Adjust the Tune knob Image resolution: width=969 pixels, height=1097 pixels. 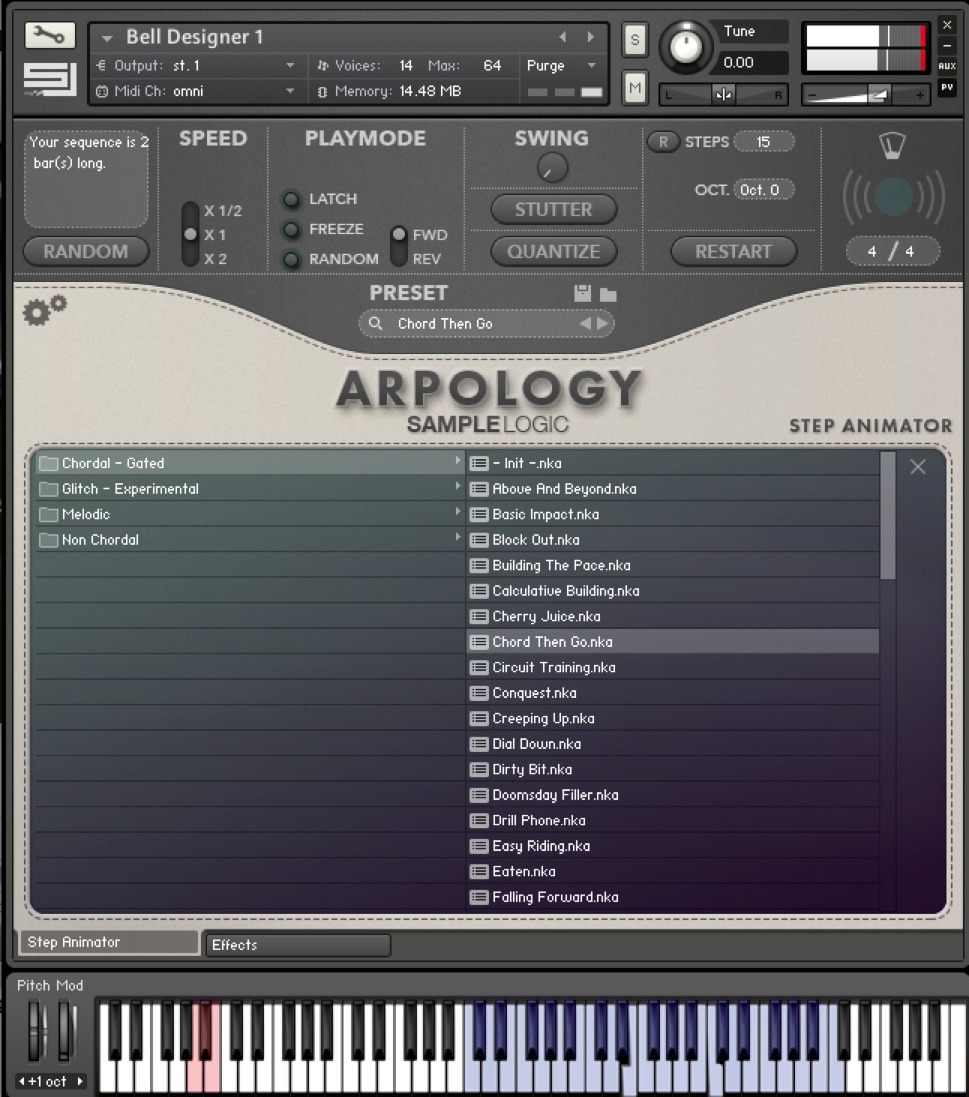(685, 45)
